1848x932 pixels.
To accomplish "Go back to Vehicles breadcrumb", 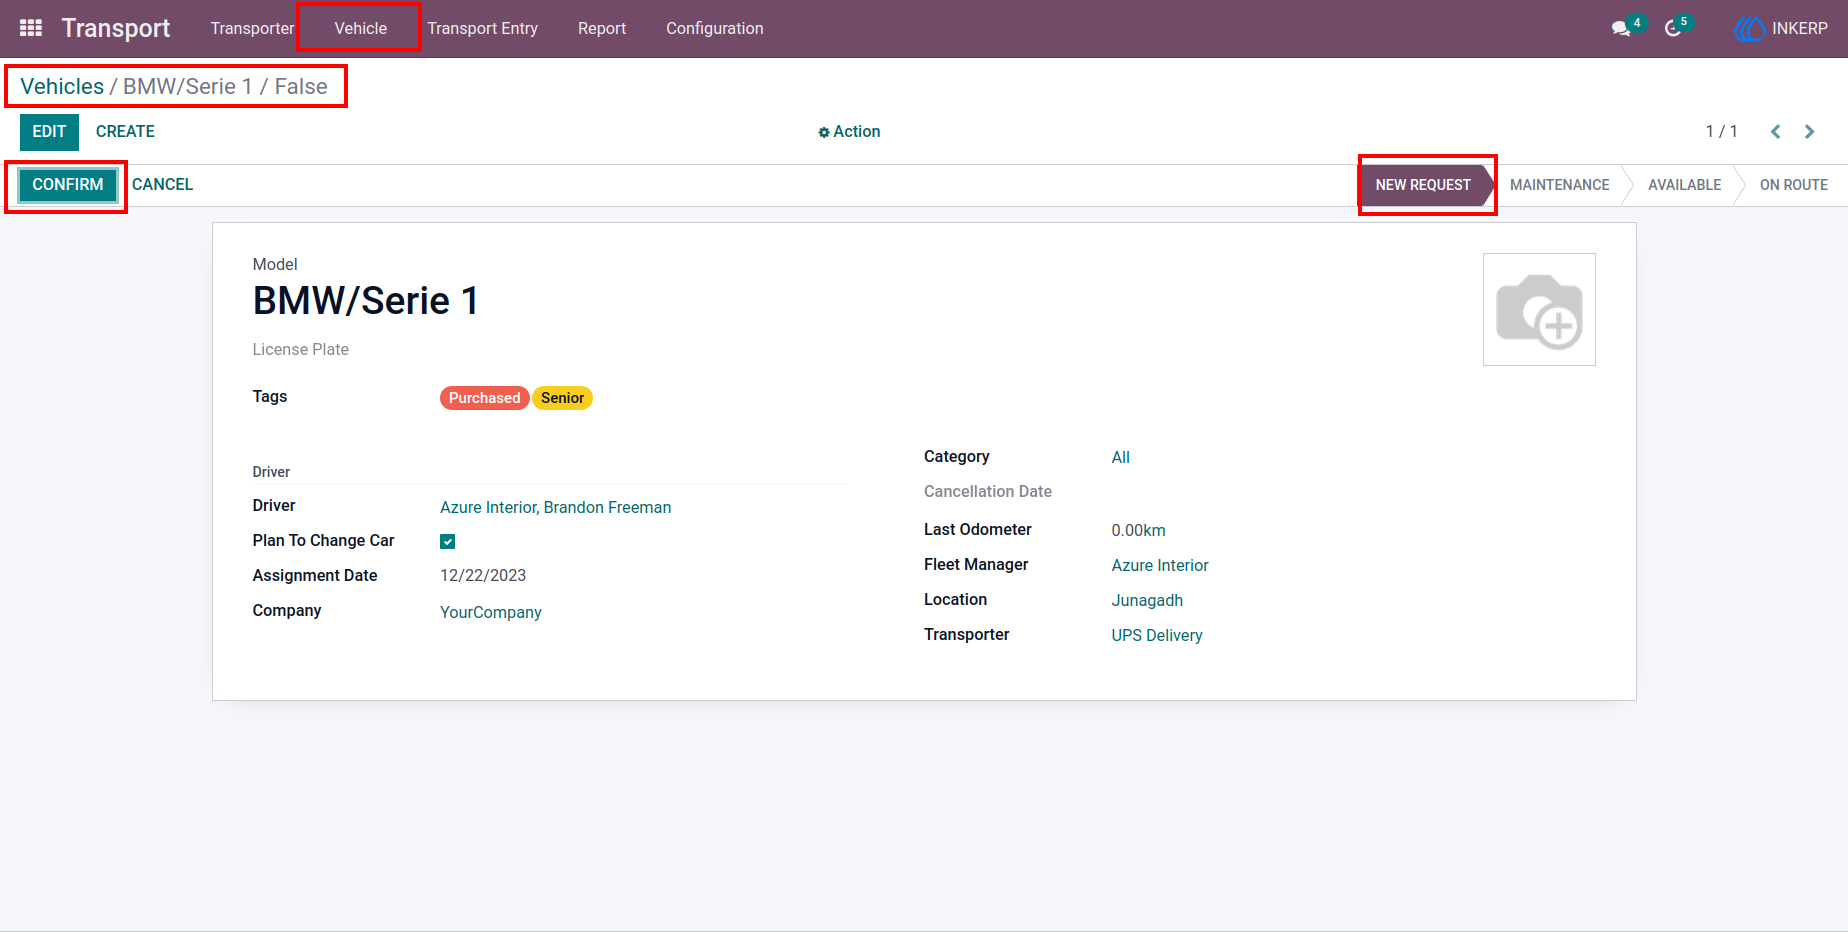I will click(x=62, y=87).
